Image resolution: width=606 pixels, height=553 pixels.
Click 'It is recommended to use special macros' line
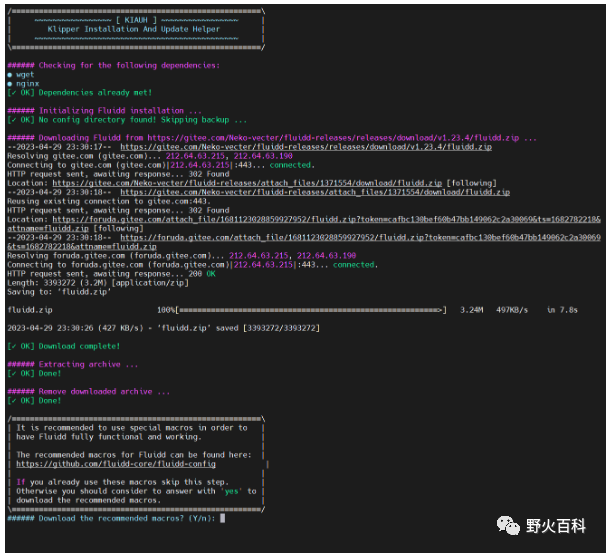tap(132, 428)
